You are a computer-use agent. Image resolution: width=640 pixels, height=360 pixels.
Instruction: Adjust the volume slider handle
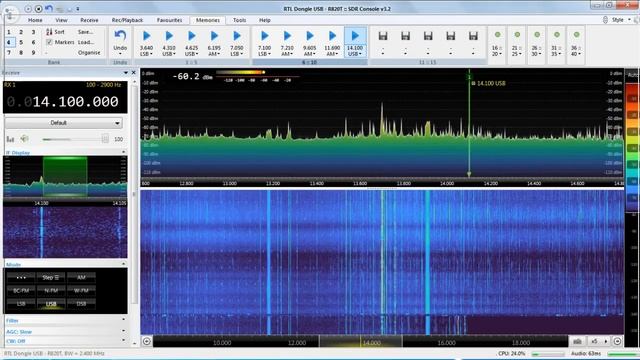[105, 139]
